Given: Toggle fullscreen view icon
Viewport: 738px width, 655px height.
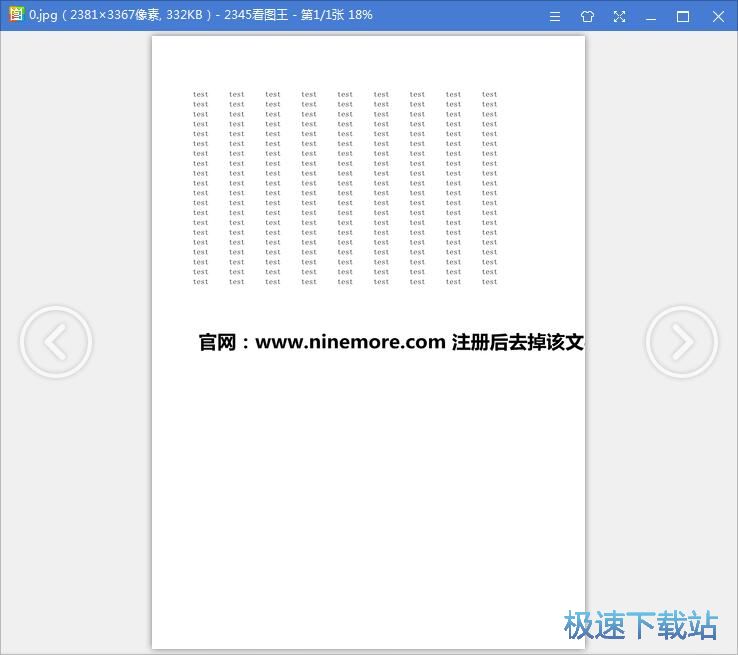Looking at the screenshot, I should point(619,17).
